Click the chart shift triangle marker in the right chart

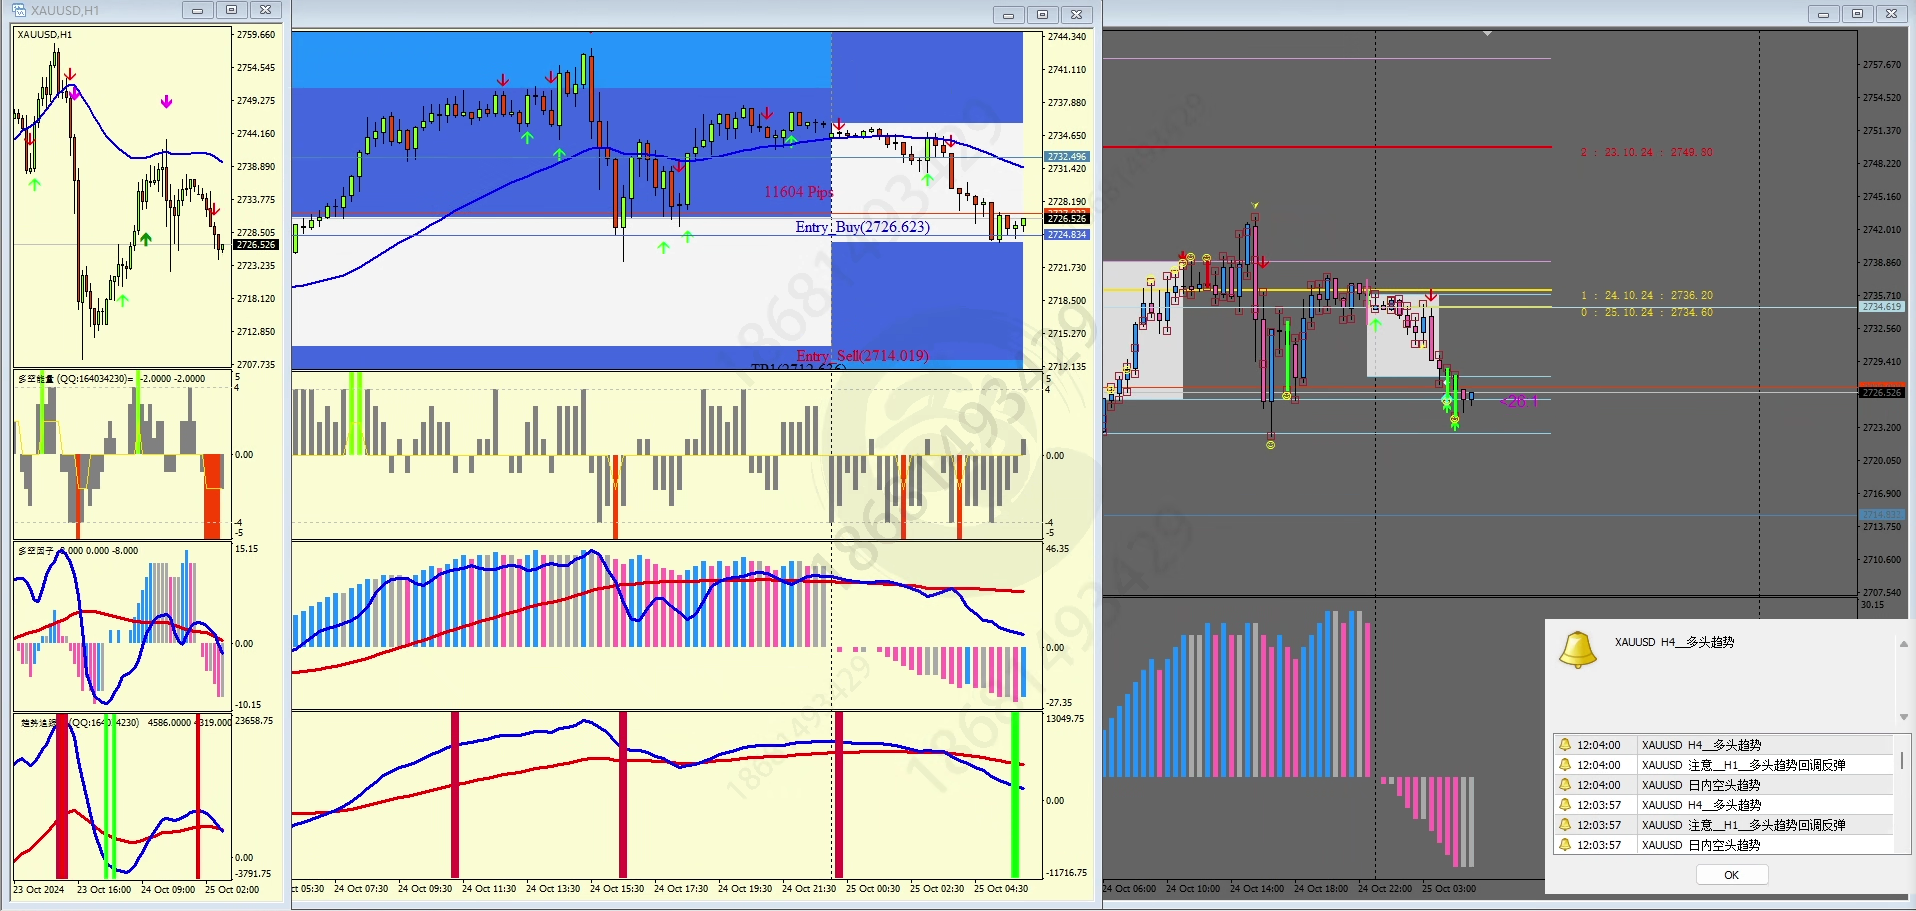coord(1487,34)
